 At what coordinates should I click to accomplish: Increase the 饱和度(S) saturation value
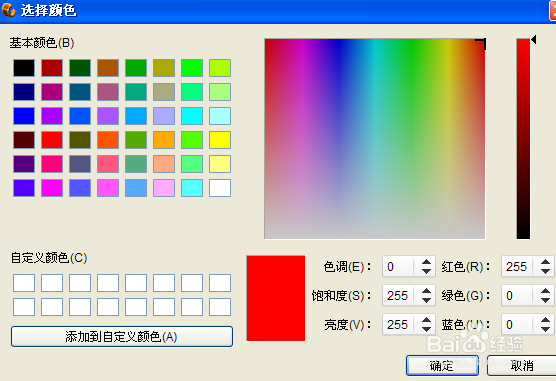[427, 291]
